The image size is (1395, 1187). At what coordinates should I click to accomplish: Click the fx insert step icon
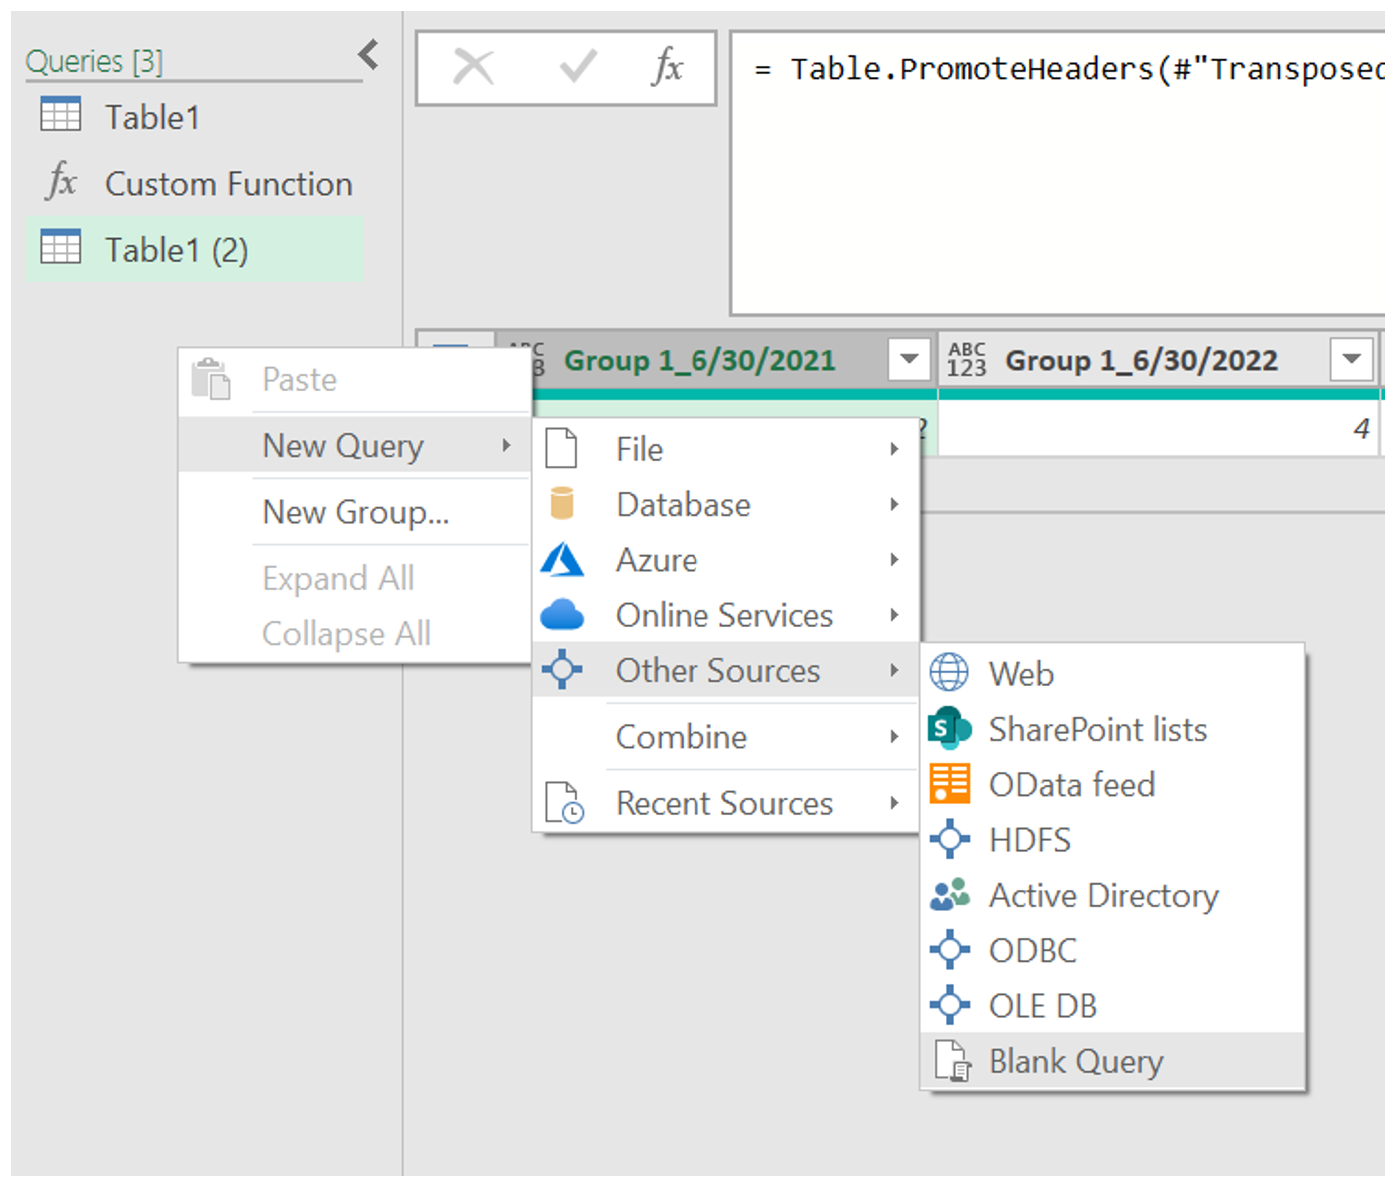[667, 68]
